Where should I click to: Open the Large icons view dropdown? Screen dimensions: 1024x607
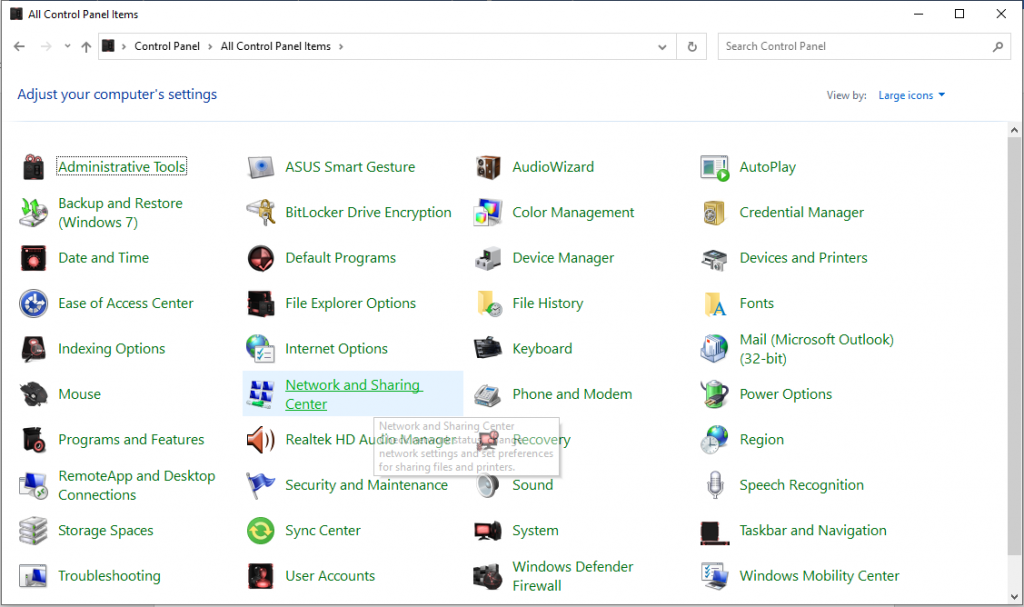[911, 96]
